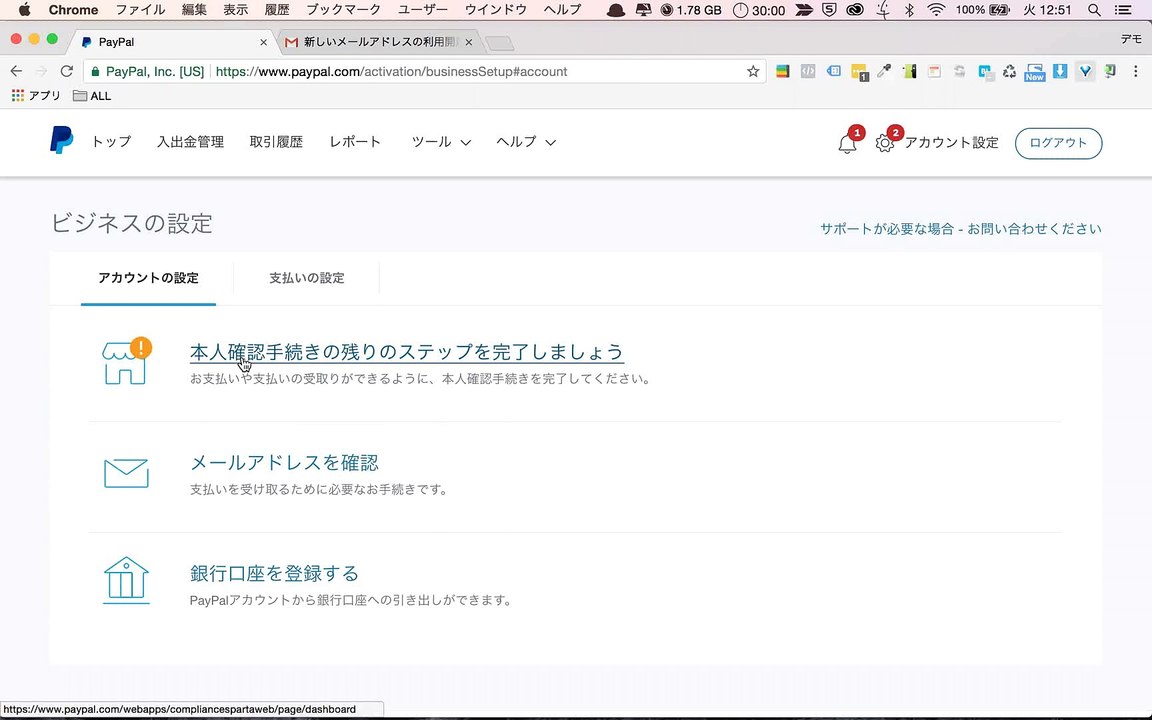
Task: Switch to 支払いの設定 tab
Action: tap(306, 278)
